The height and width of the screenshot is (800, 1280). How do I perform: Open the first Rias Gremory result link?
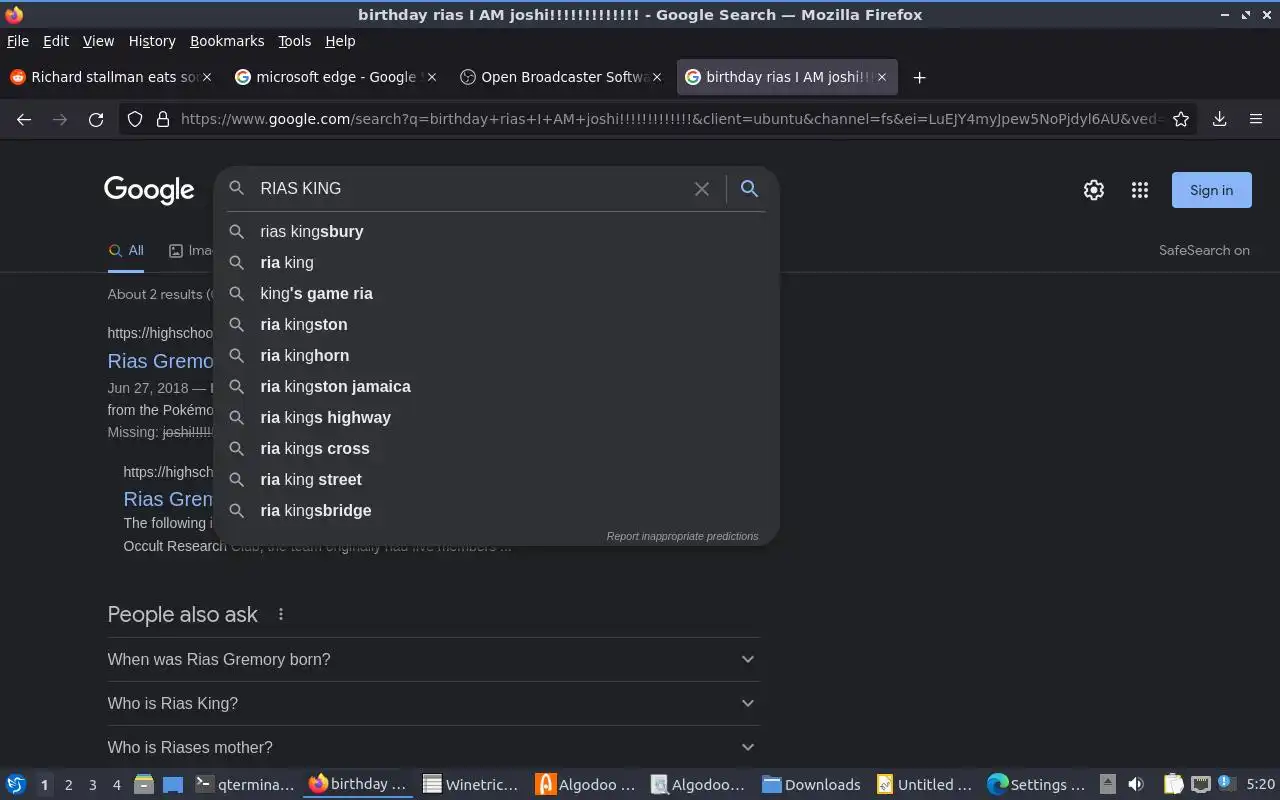[160, 361]
